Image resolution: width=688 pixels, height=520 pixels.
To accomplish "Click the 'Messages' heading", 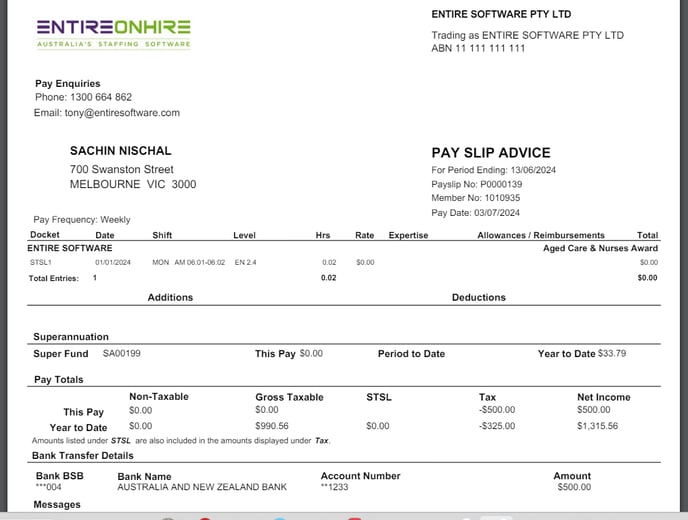I will coord(57,505).
